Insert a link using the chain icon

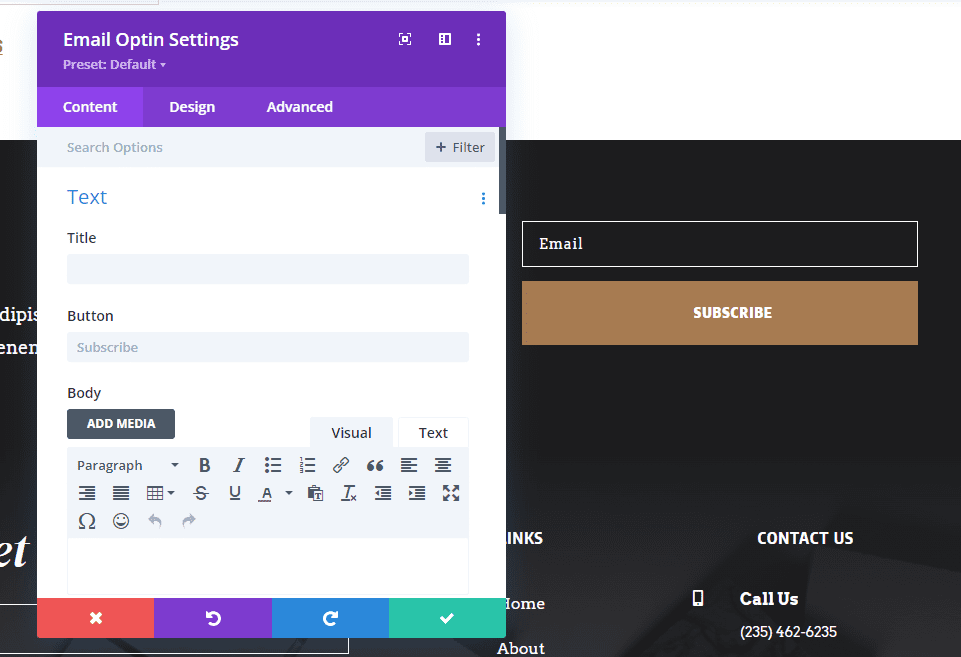(x=340, y=464)
